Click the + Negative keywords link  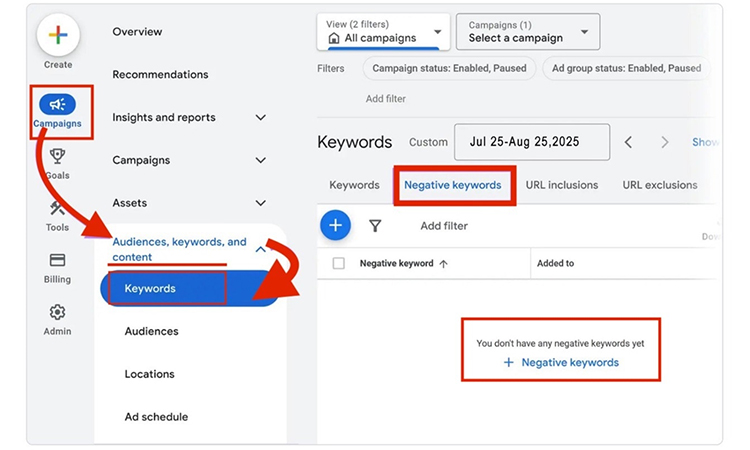pos(561,362)
